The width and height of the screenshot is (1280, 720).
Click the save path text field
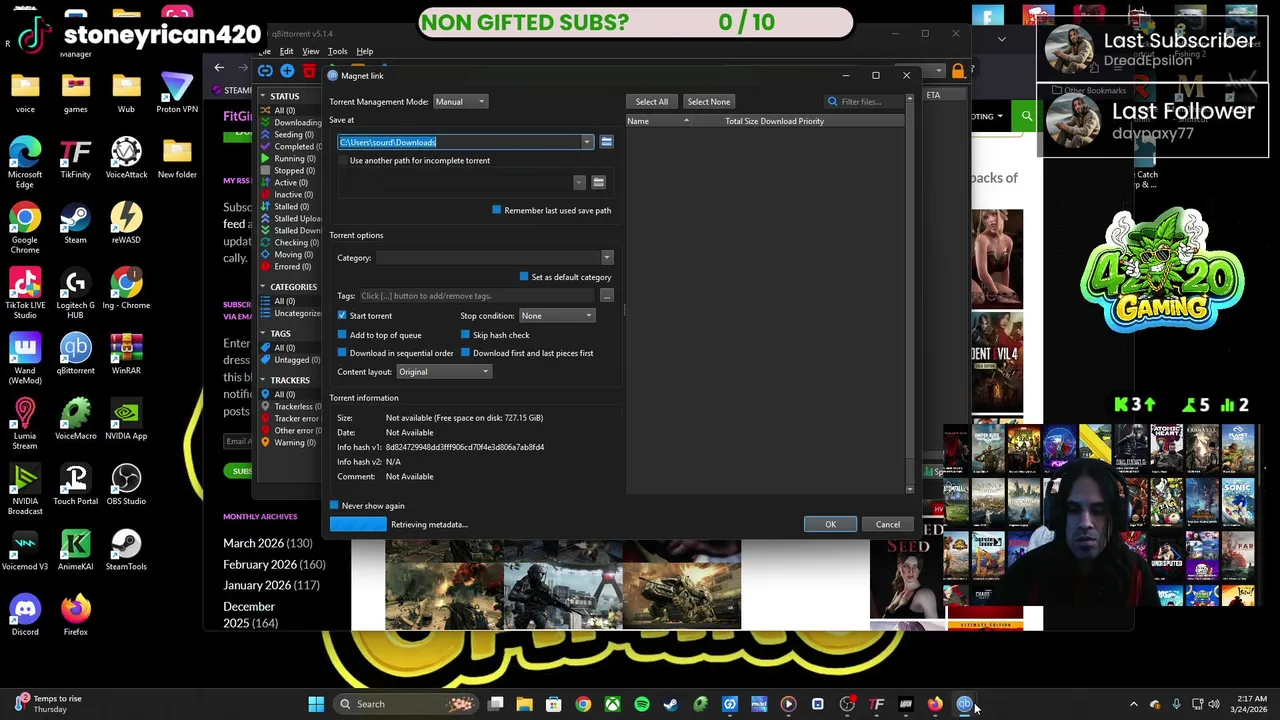tap(460, 142)
